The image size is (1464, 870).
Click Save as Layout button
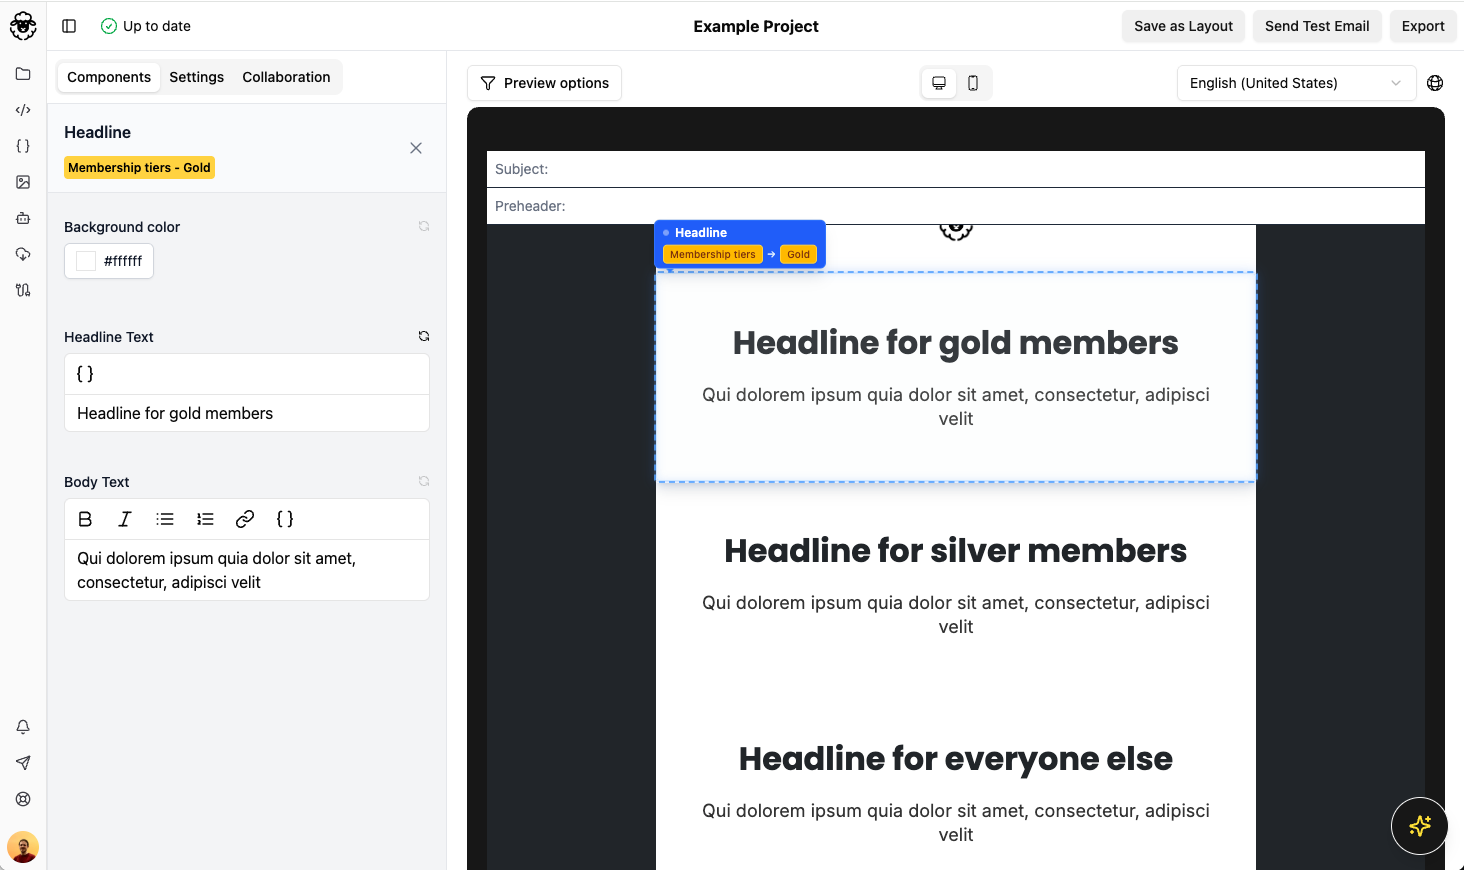[1183, 26]
